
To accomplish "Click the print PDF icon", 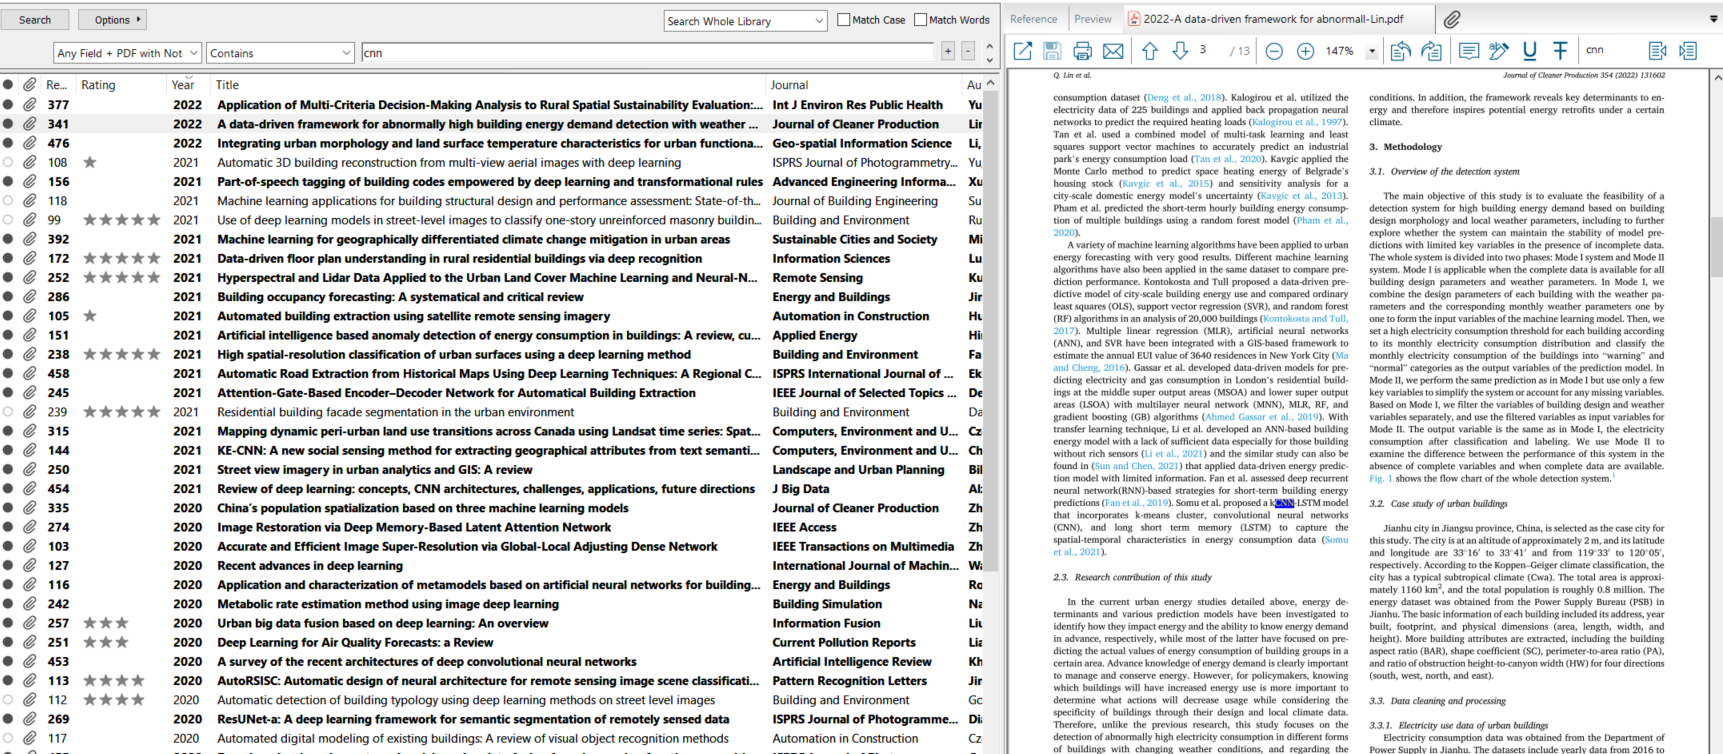I will (1082, 51).
